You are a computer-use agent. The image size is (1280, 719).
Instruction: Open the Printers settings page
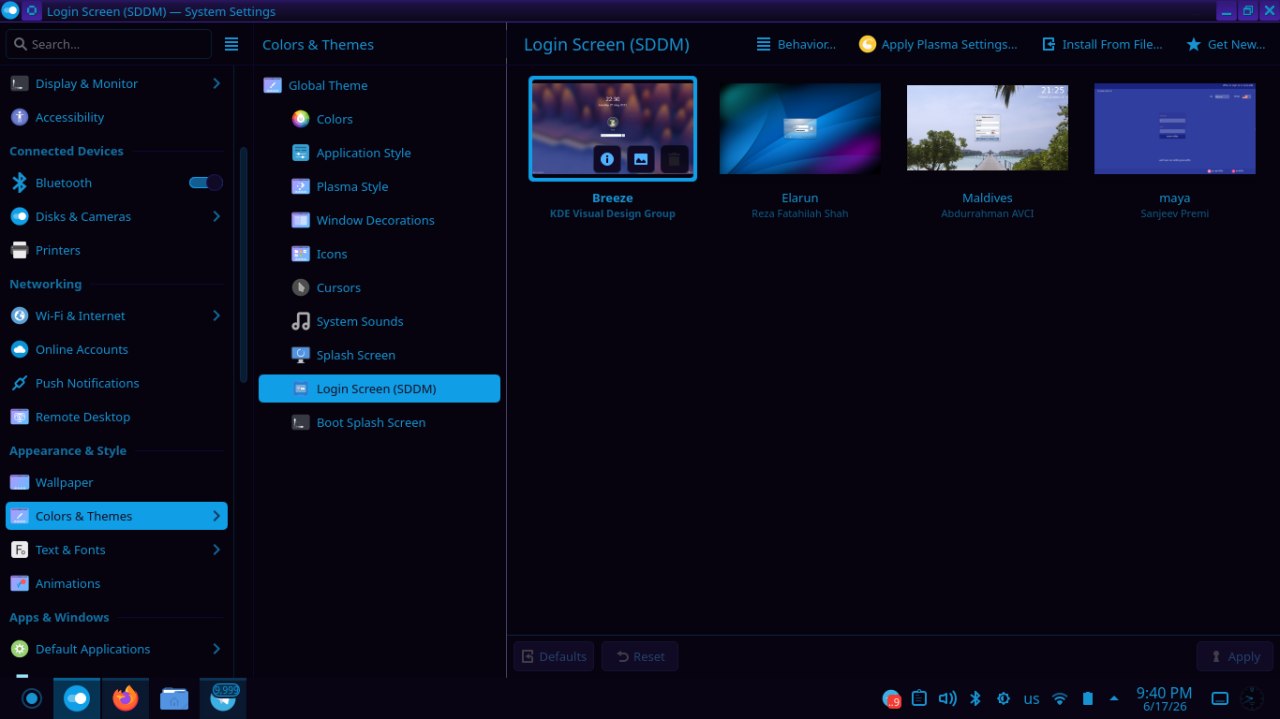click(x=116, y=250)
